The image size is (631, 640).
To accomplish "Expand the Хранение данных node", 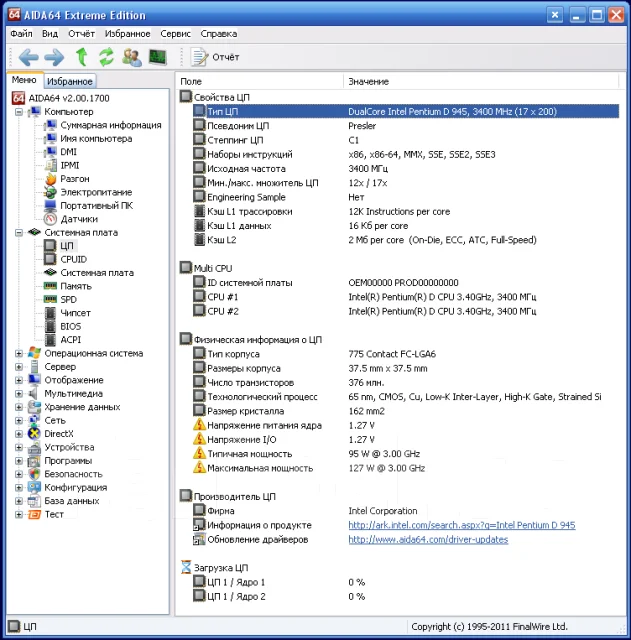I will tap(19, 407).
